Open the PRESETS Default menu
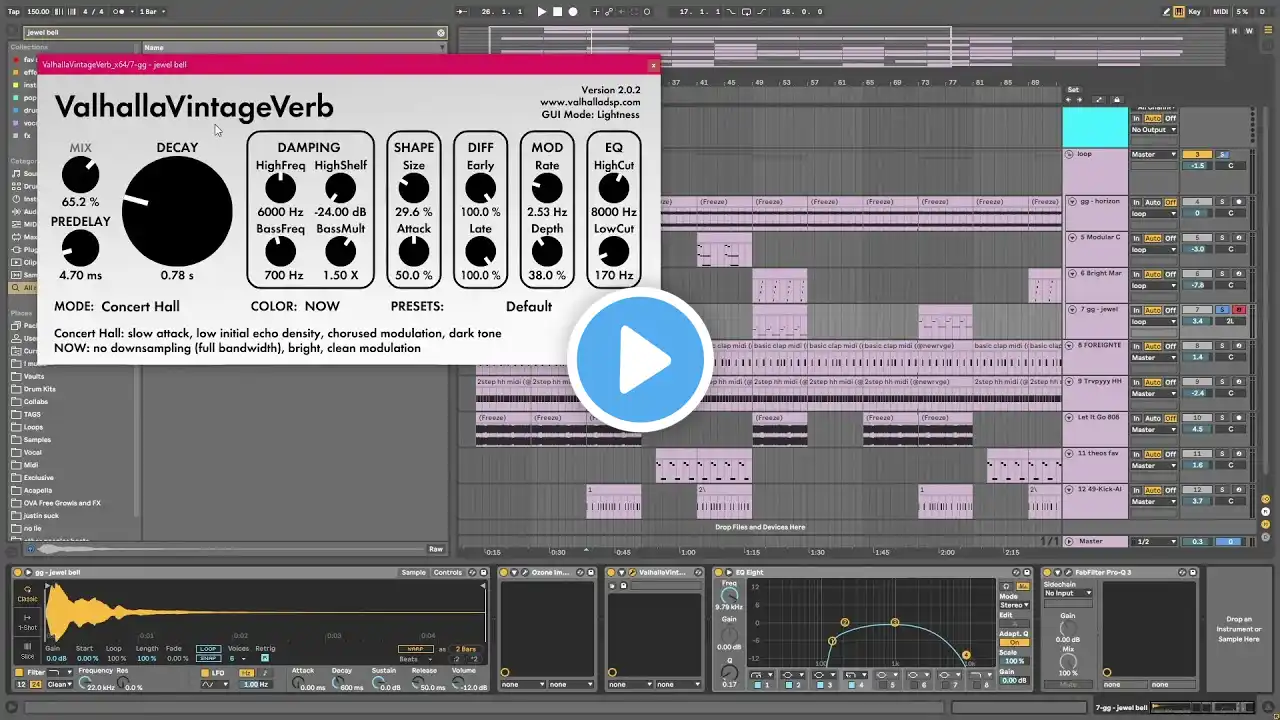1280x720 pixels. (529, 307)
